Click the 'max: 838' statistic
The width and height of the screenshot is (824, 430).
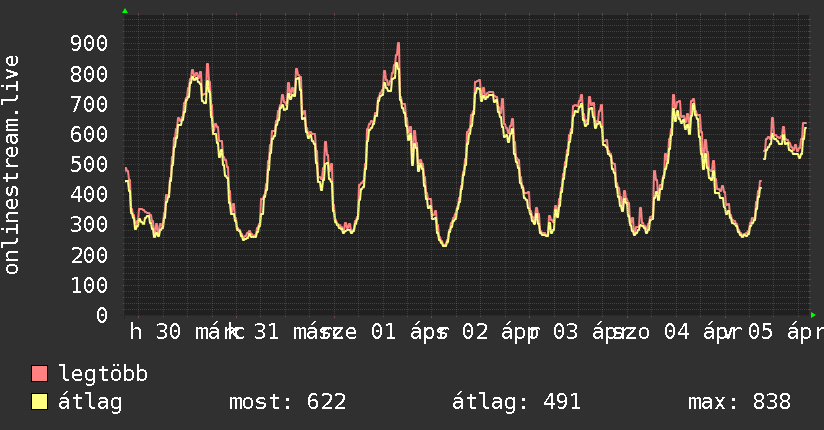739,402
